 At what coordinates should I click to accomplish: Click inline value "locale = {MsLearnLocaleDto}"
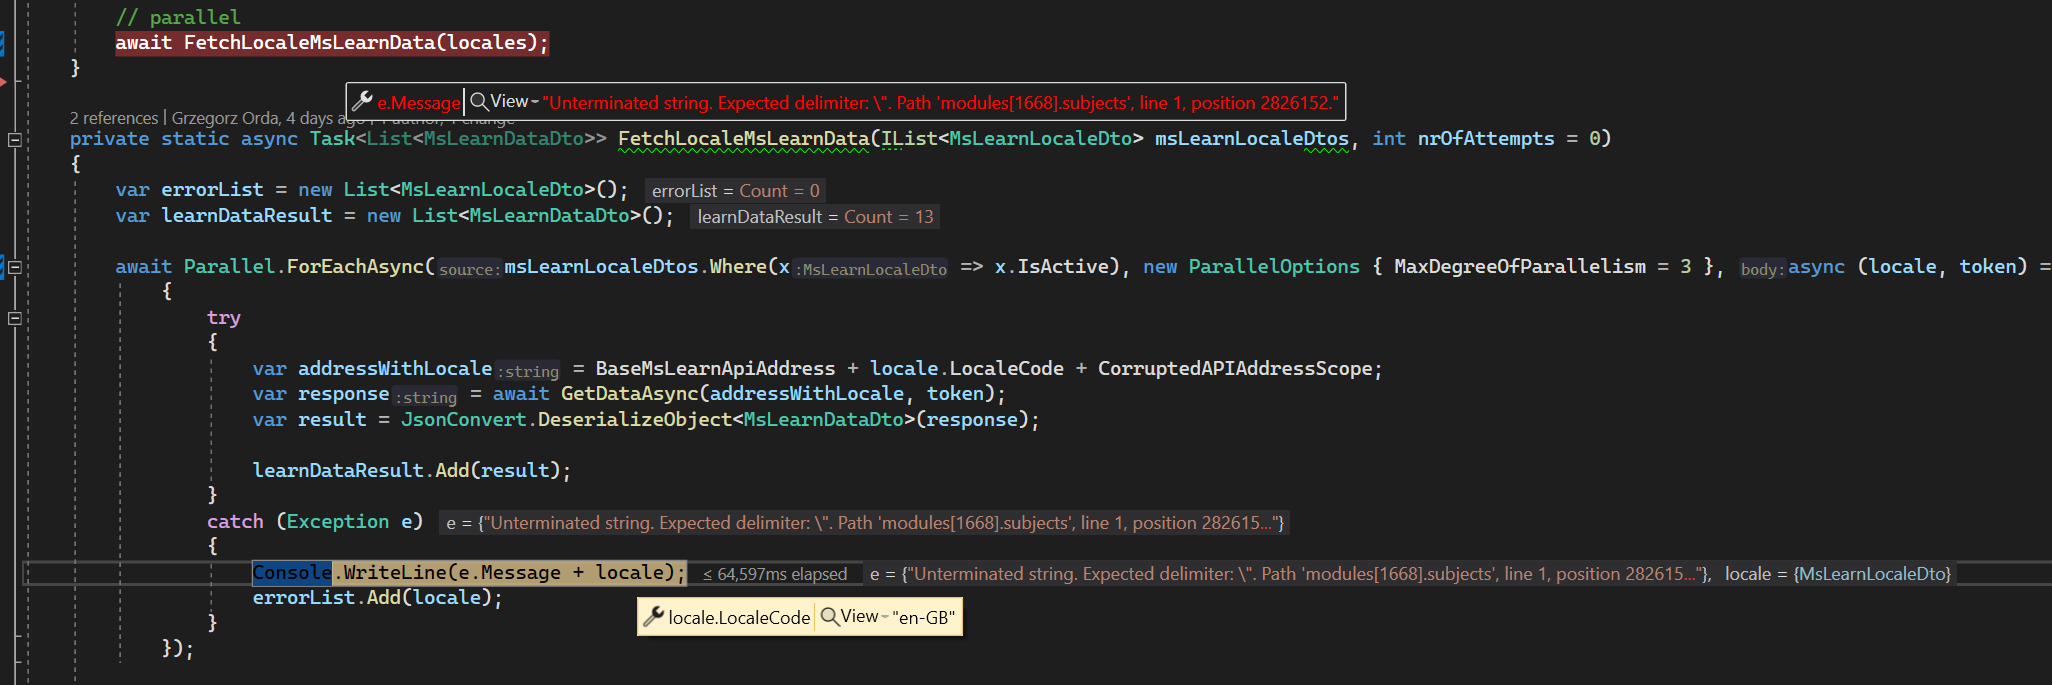(1838, 574)
